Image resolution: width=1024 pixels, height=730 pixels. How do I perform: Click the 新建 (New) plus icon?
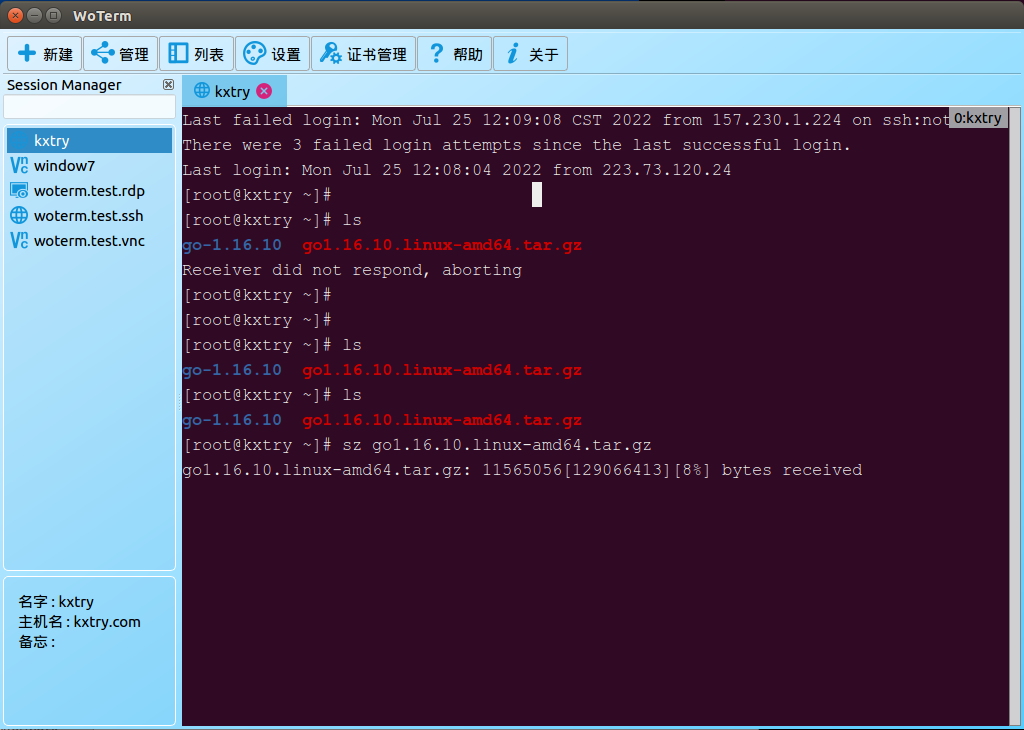pyautogui.click(x=27, y=53)
